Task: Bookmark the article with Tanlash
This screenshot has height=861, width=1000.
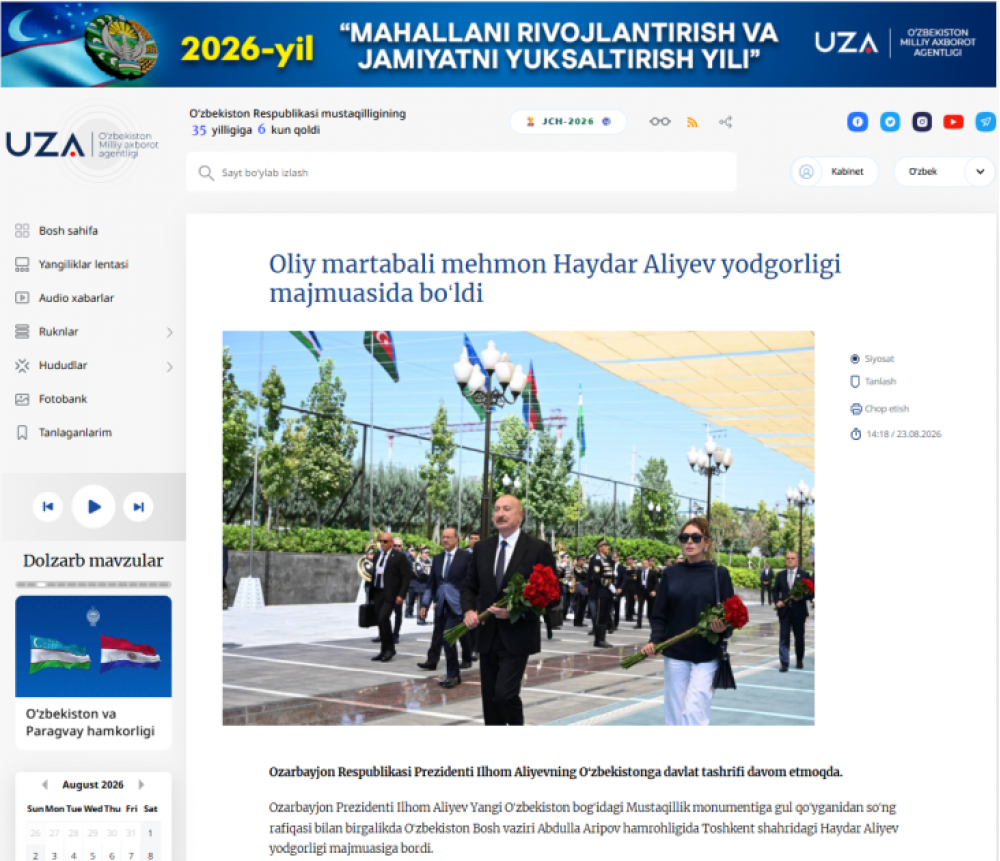Action: pos(873,381)
